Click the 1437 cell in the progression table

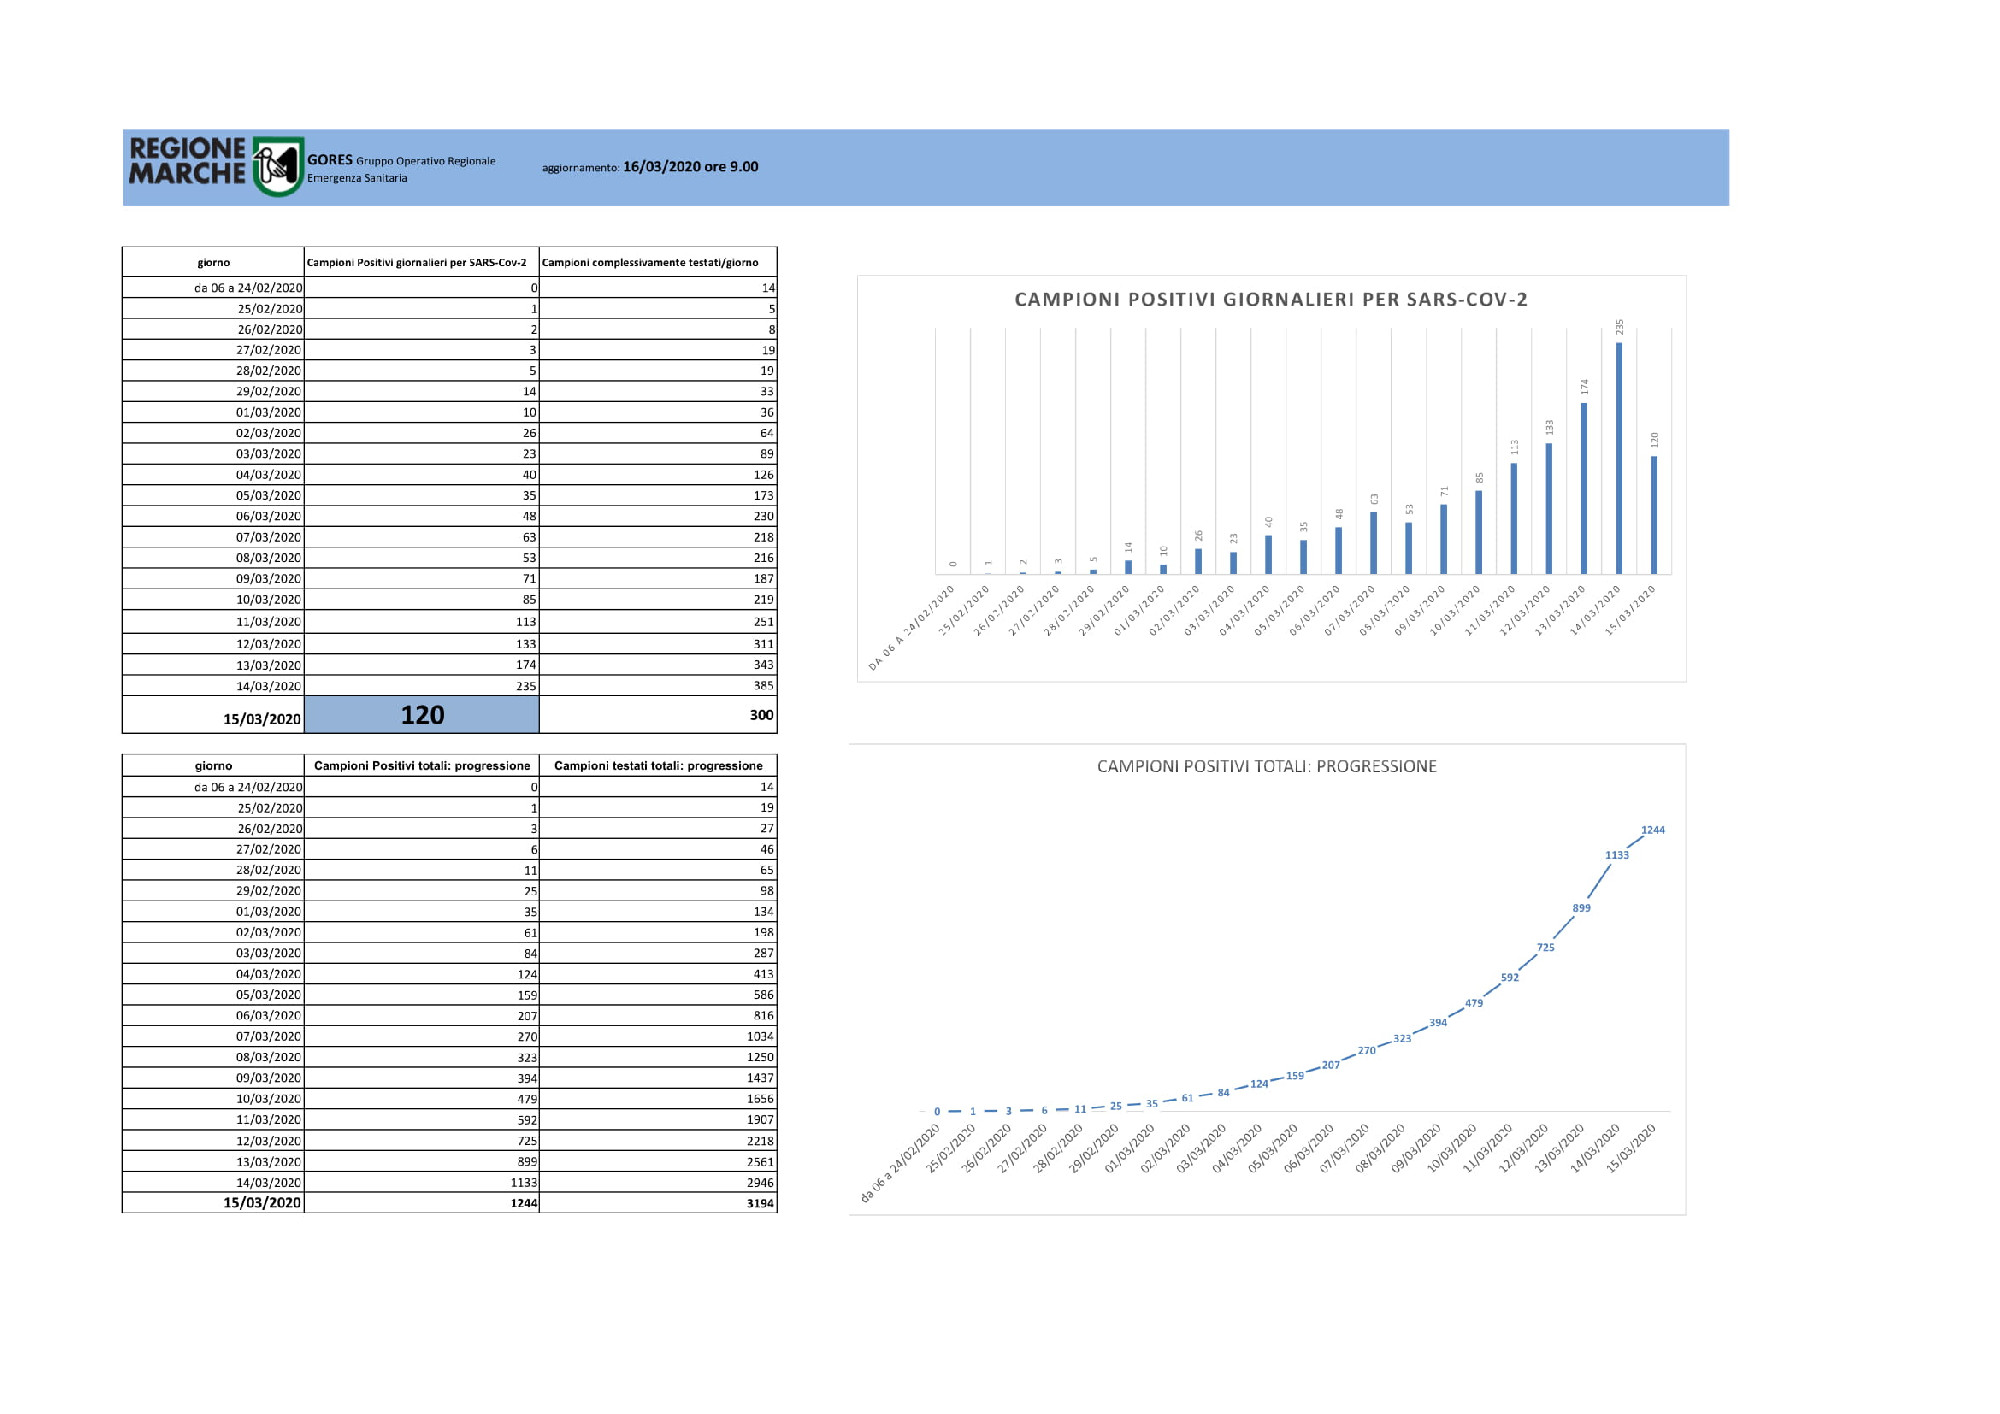point(658,1078)
